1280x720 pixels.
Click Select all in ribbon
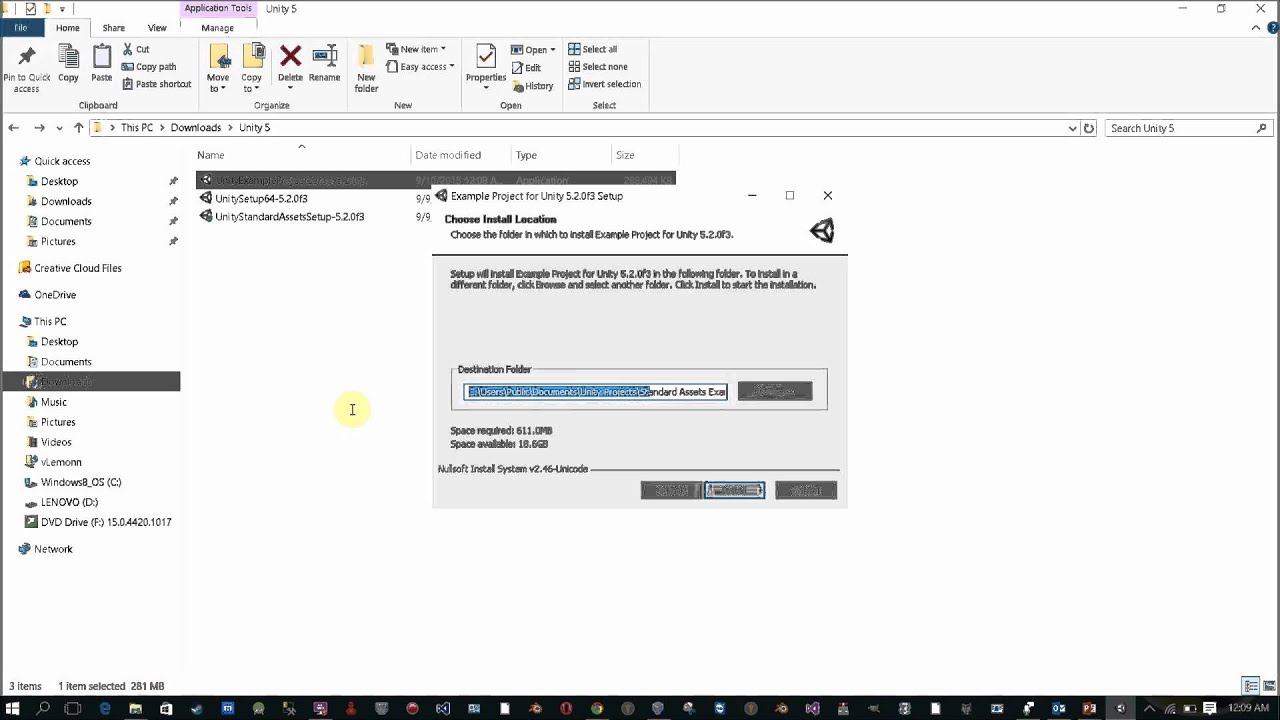[593, 49]
